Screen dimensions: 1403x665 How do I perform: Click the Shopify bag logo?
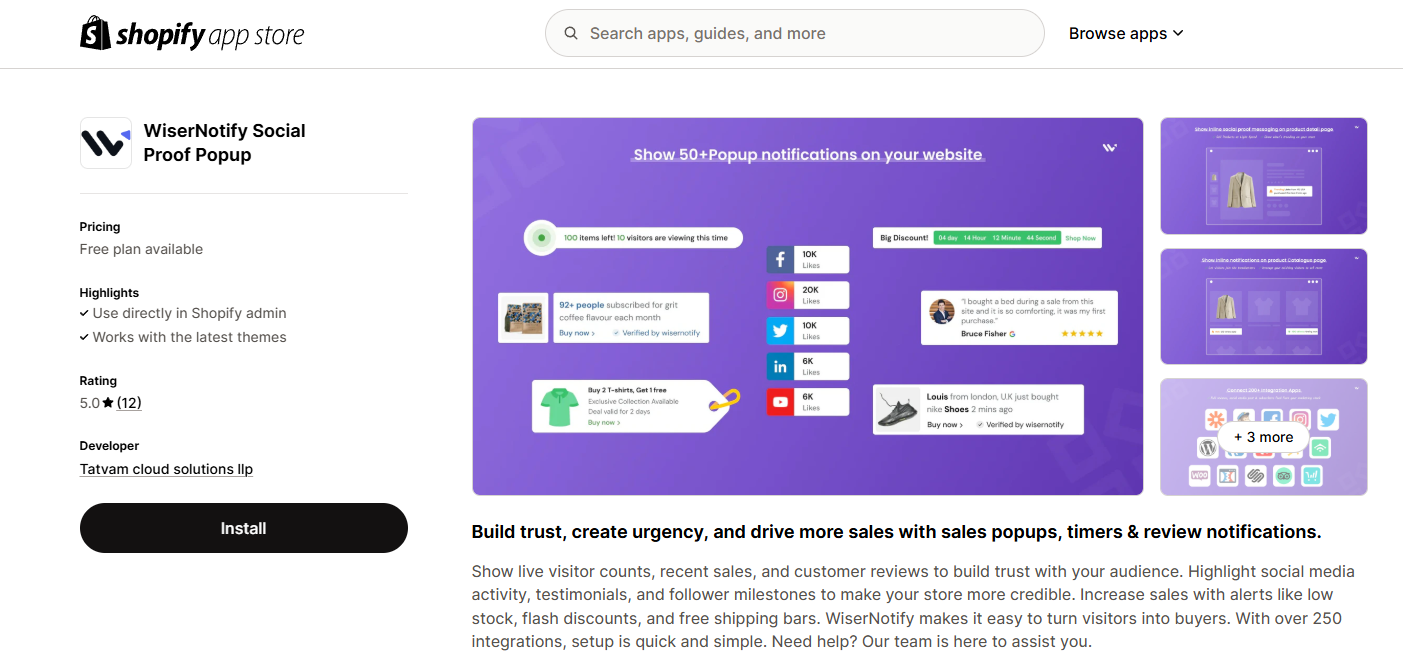[95, 32]
